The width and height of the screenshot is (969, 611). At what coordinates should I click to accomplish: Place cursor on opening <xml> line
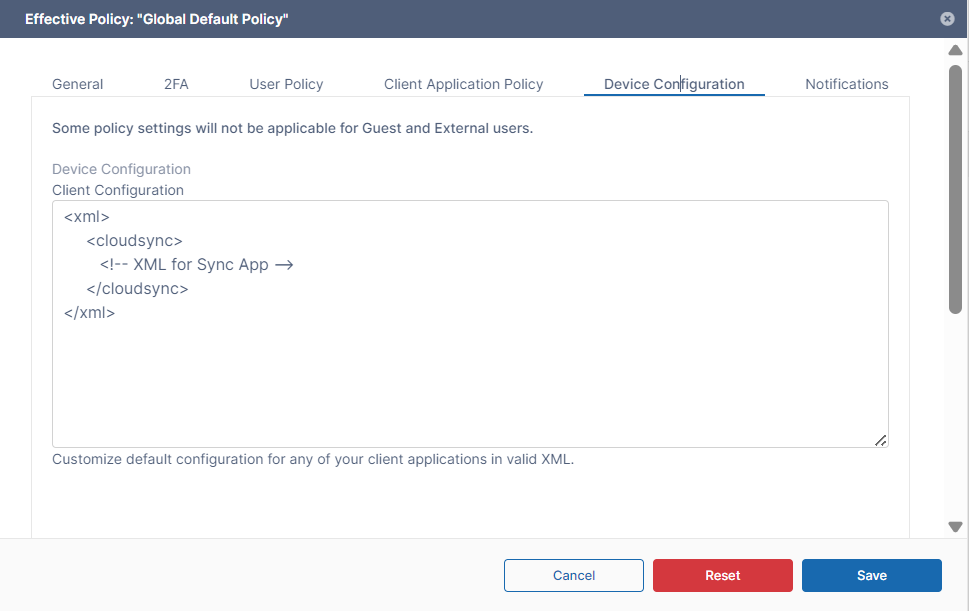click(x=87, y=216)
